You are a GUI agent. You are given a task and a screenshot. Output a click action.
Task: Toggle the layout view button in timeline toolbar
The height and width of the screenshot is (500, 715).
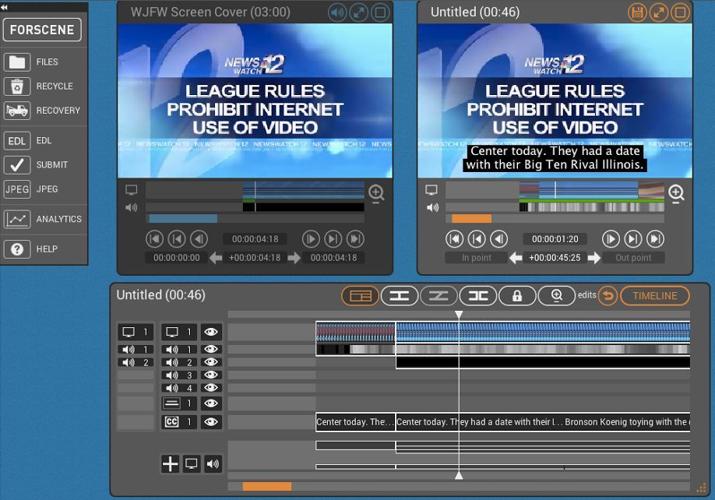(x=360, y=296)
